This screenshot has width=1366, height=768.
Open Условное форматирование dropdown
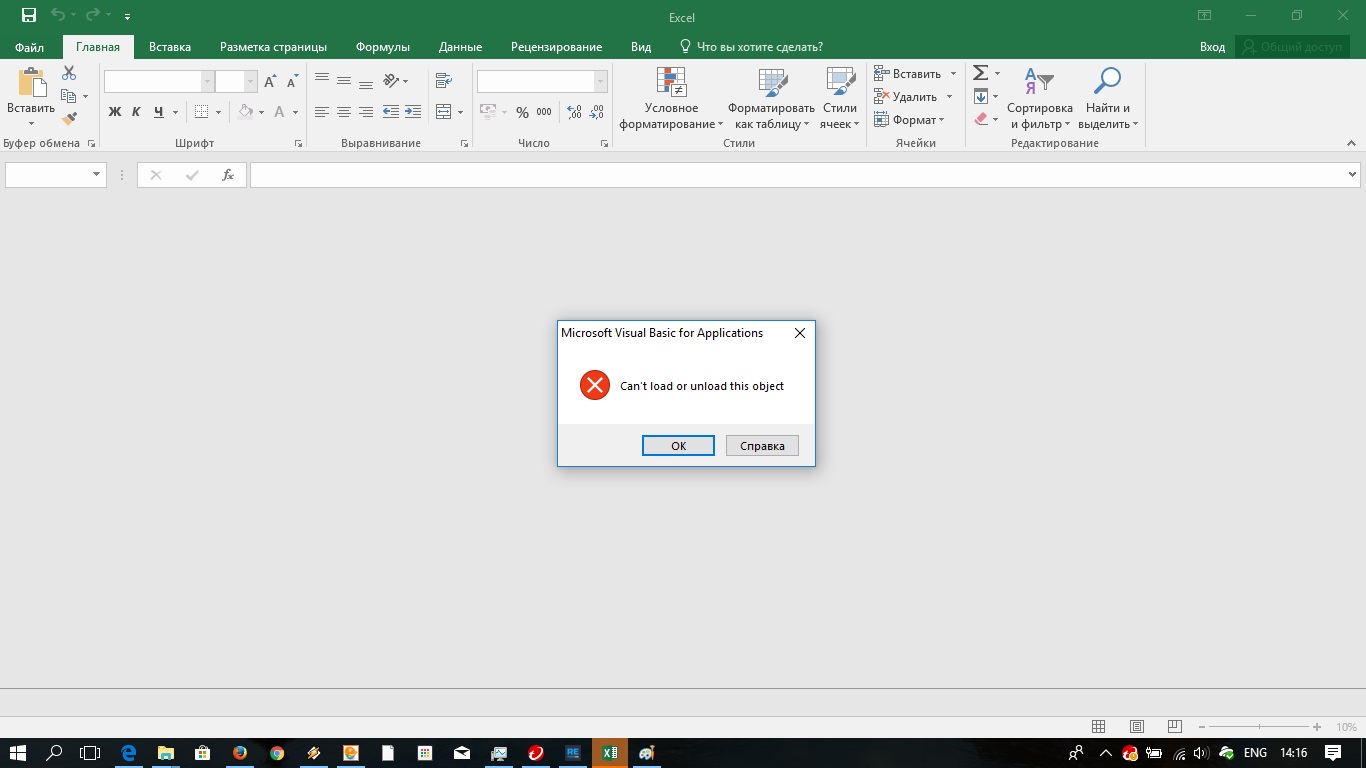(x=671, y=98)
